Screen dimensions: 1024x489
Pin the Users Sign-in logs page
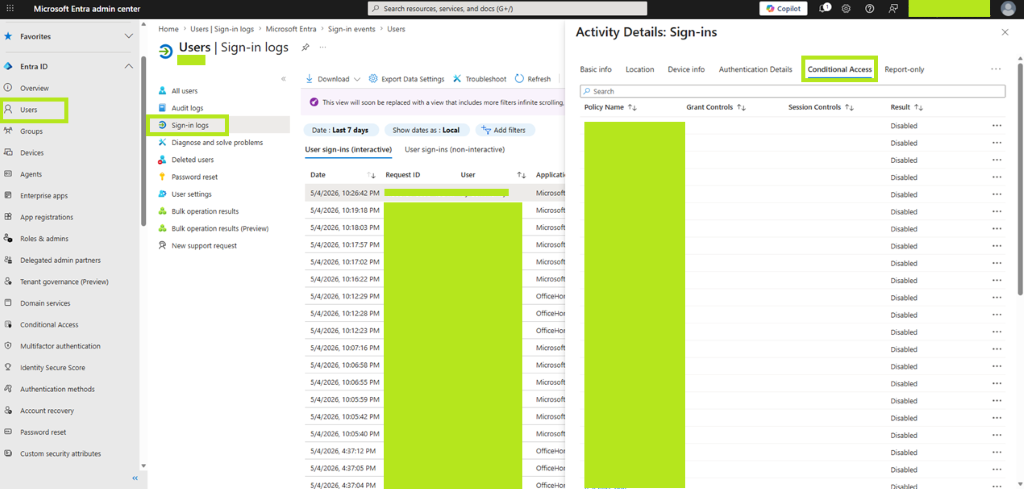(x=305, y=47)
